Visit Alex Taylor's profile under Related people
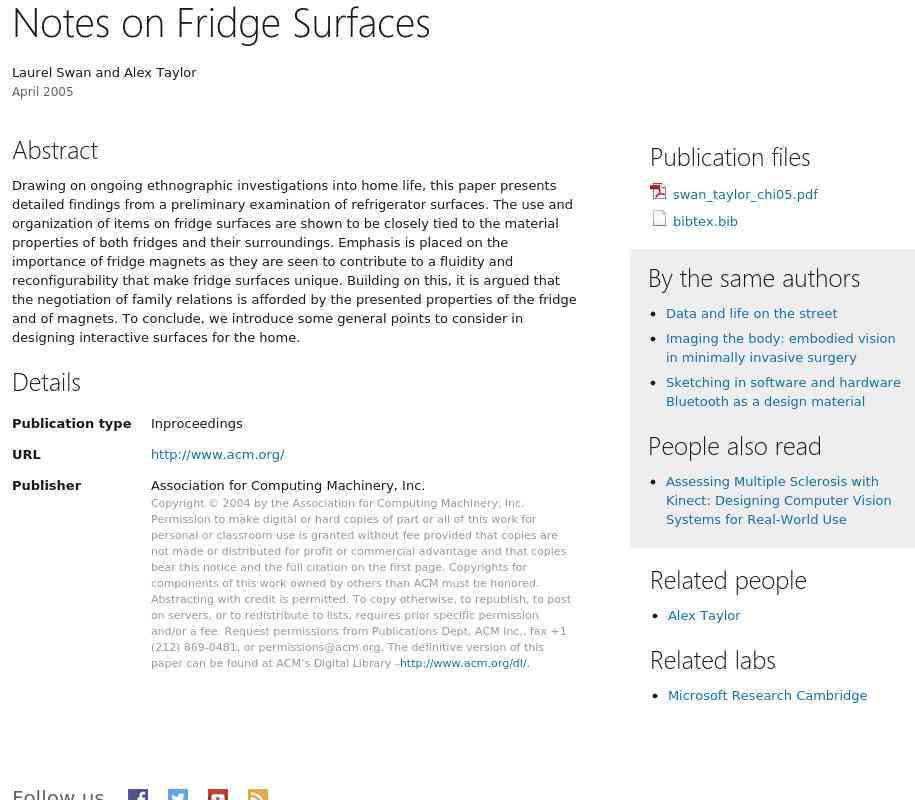This screenshot has height=800, width=915. point(704,616)
